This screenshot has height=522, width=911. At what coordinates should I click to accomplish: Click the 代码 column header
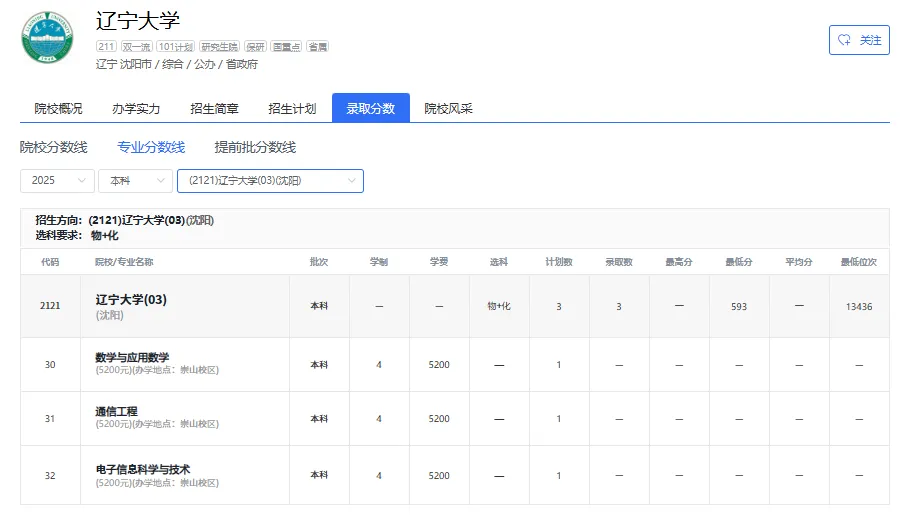[50, 262]
